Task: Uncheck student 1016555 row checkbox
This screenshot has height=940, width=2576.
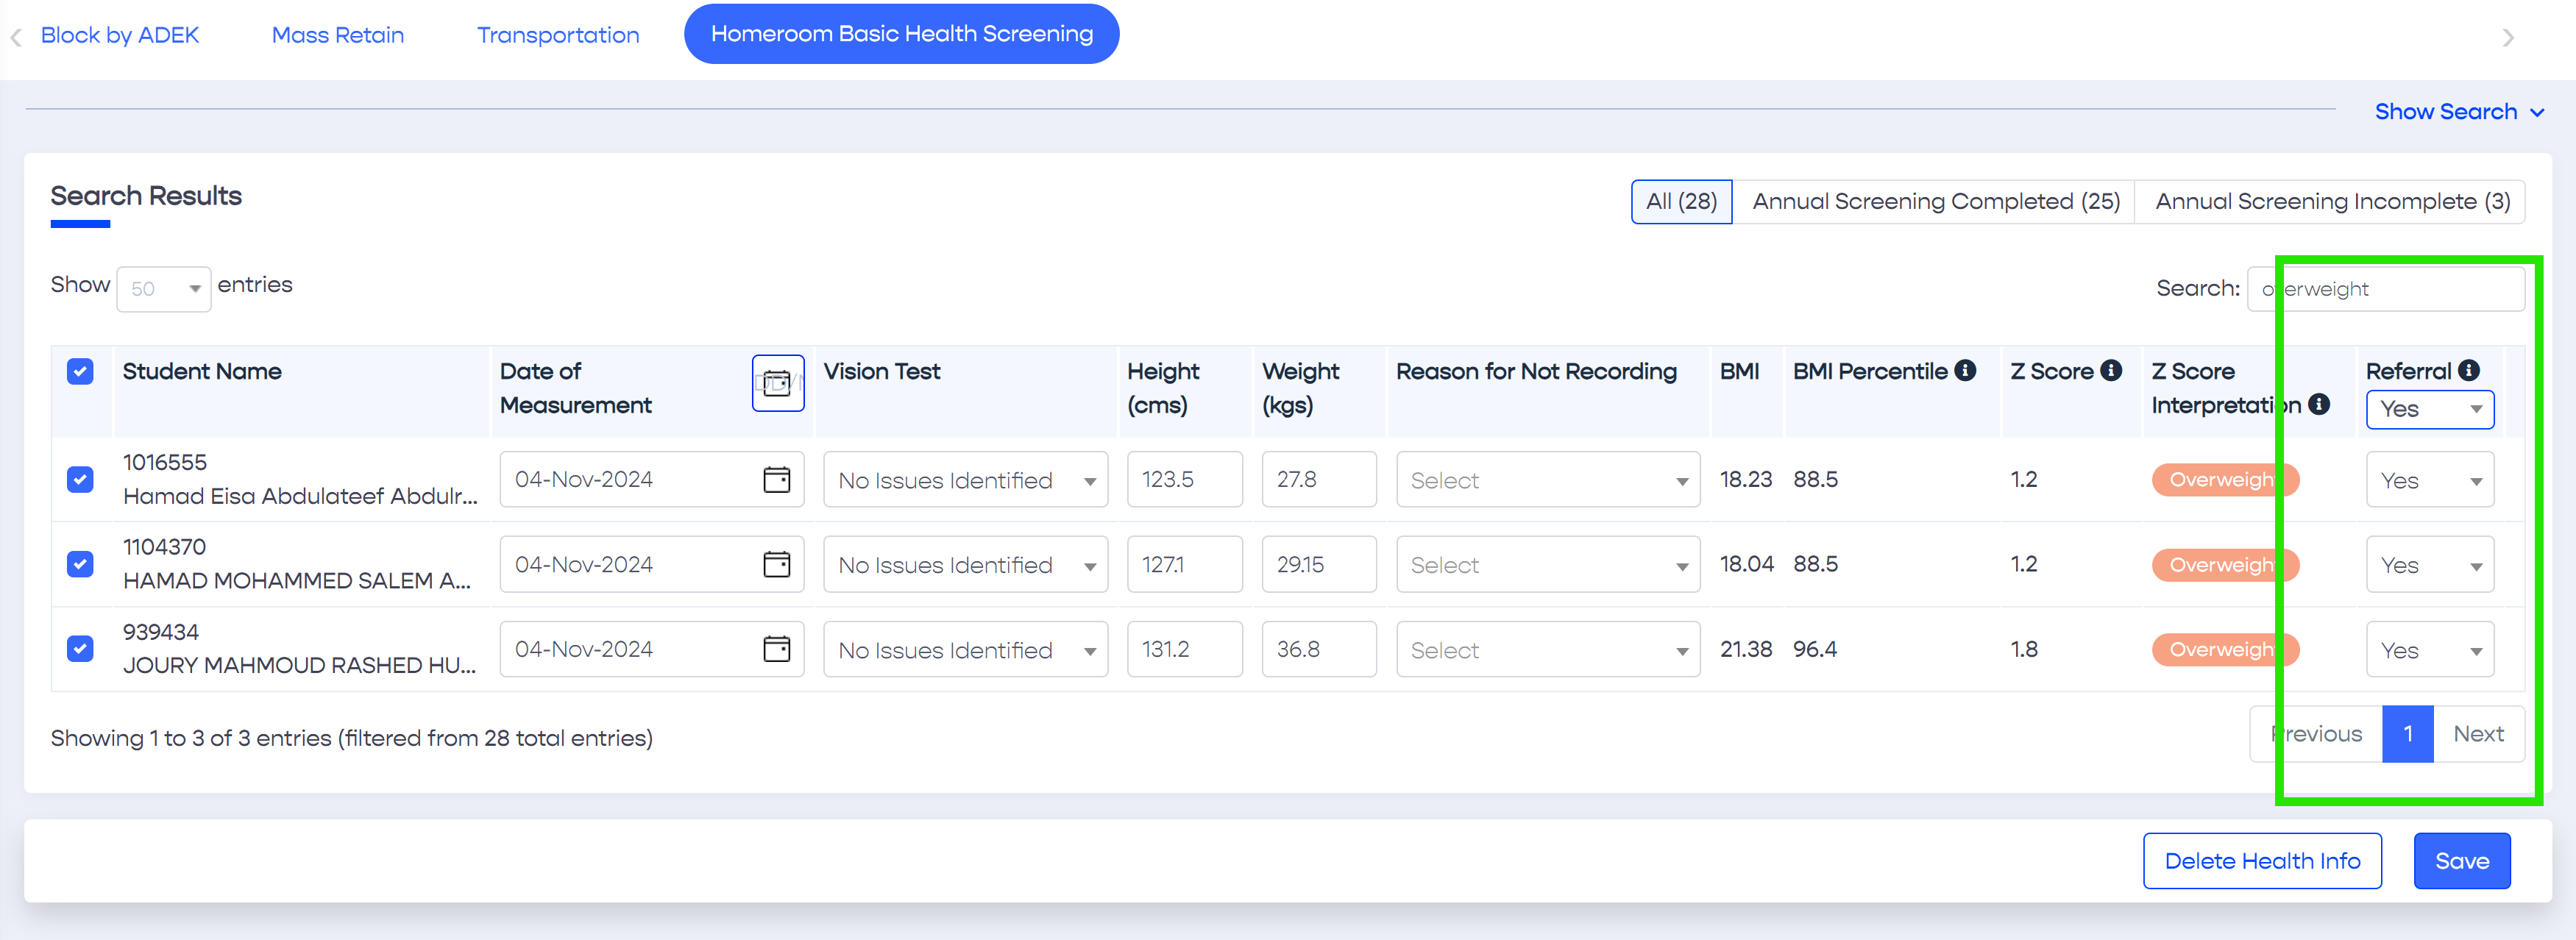Action: [x=80, y=480]
